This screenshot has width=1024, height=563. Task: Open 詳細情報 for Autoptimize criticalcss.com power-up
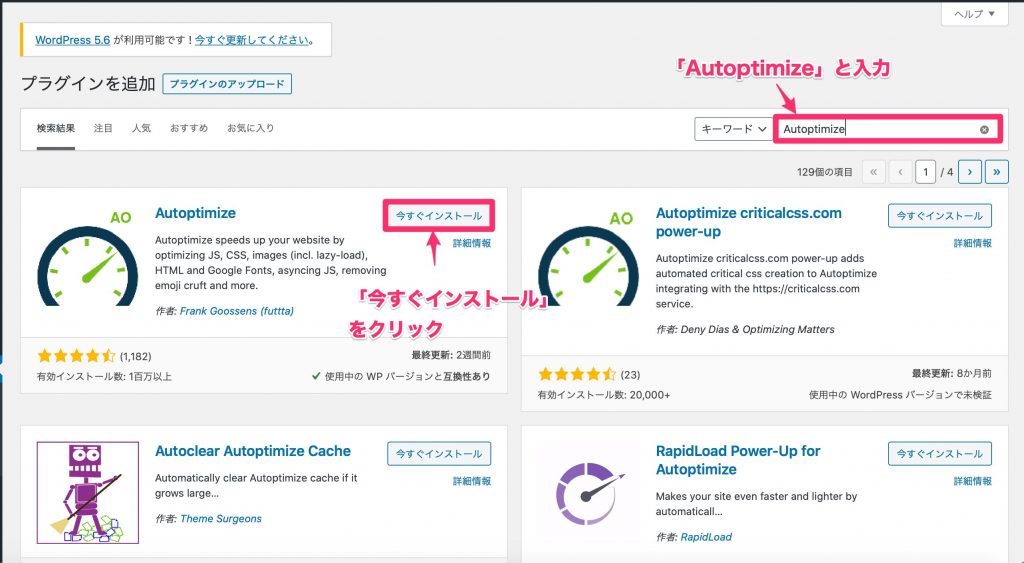[972, 243]
